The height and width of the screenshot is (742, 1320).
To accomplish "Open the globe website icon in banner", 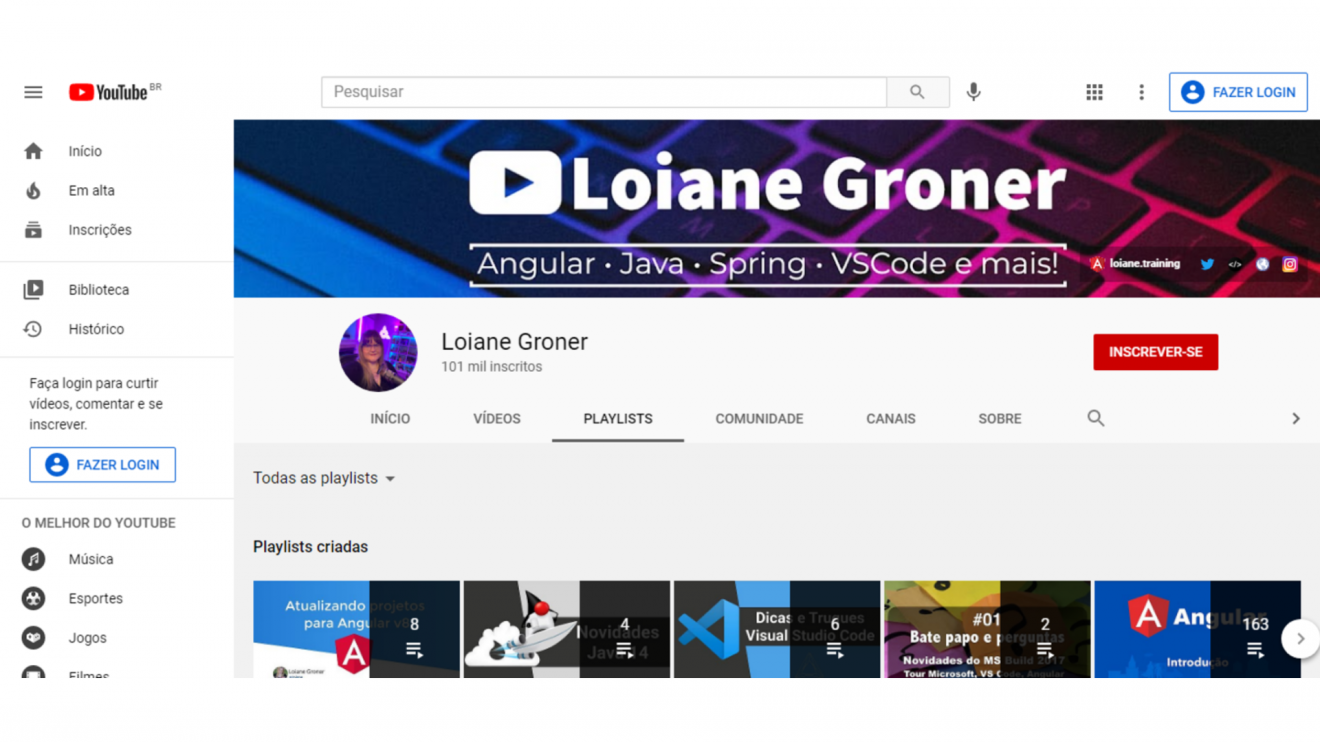I will click(x=1262, y=265).
